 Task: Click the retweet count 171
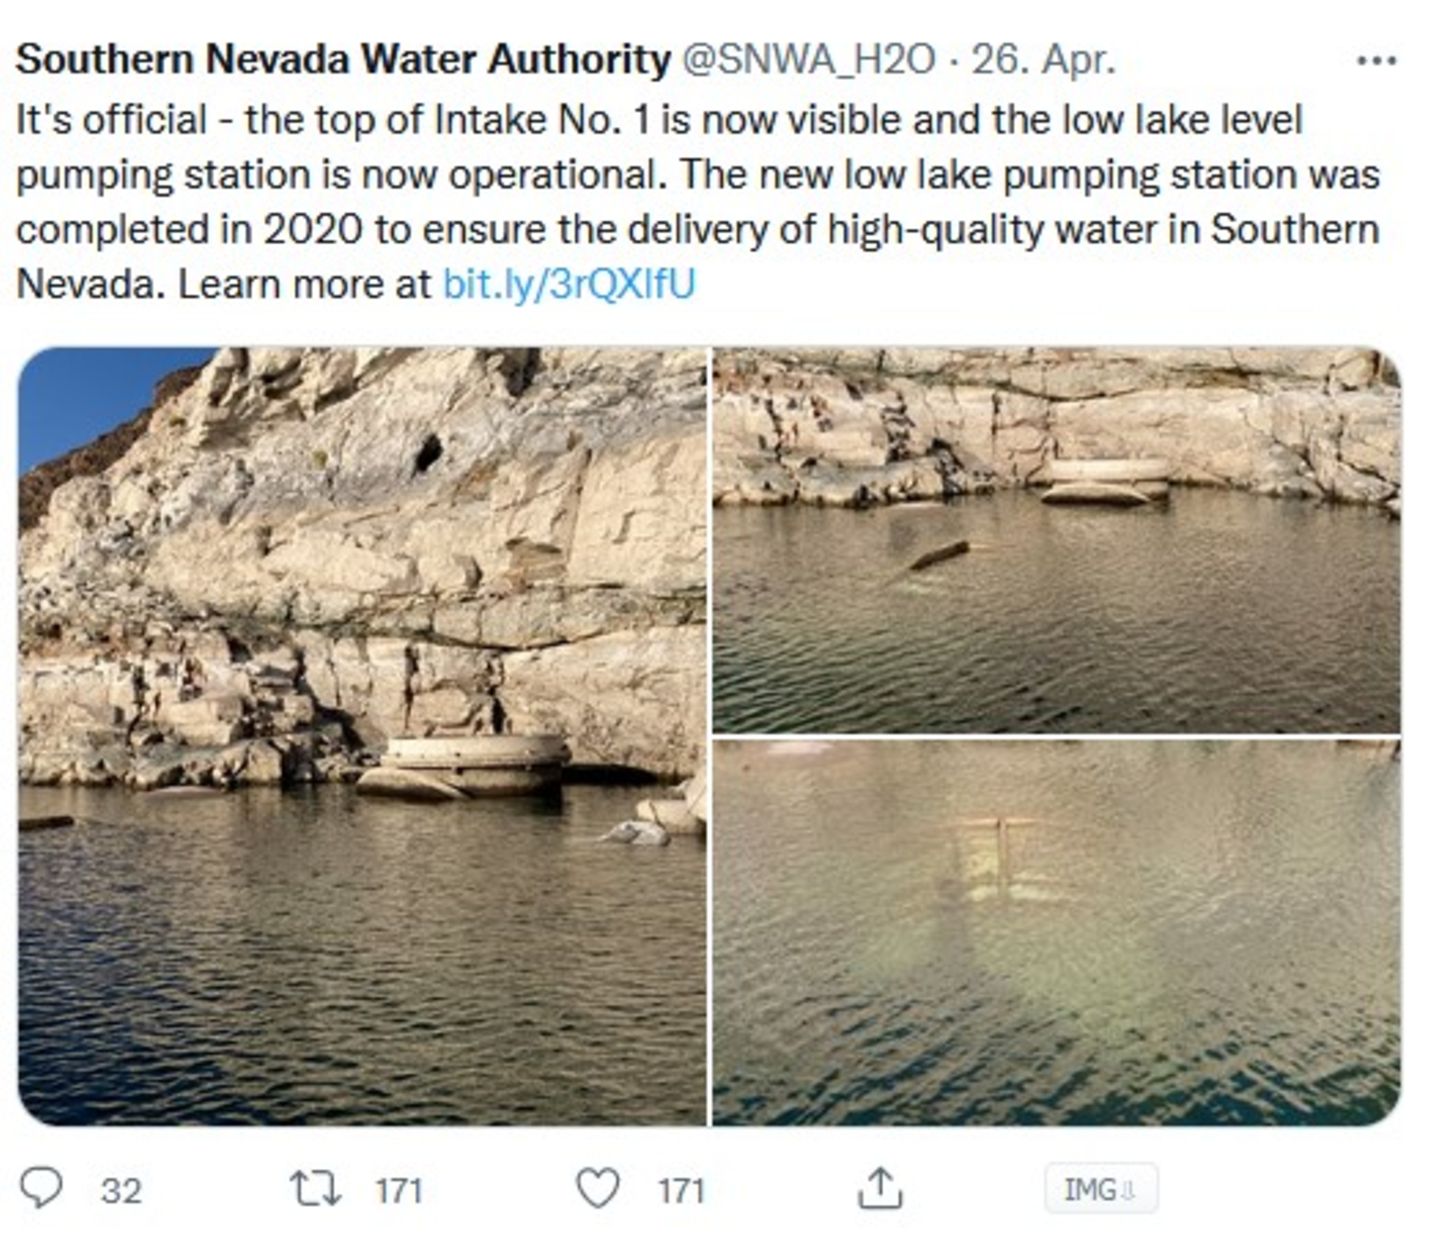point(398,1191)
